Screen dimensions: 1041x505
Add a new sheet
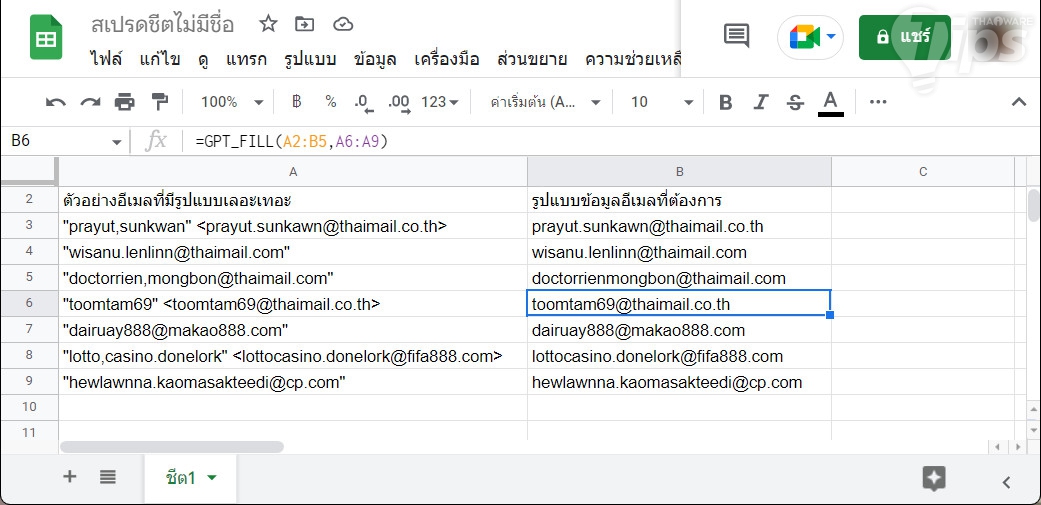70,476
